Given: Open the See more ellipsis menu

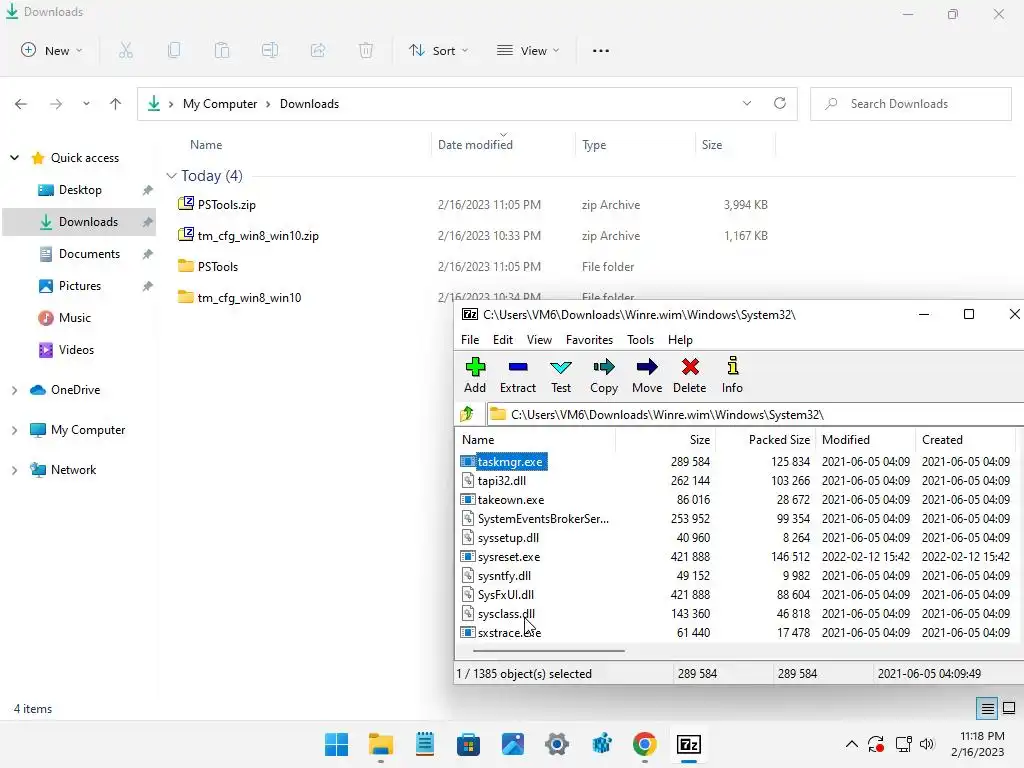Looking at the screenshot, I should (601, 50).
